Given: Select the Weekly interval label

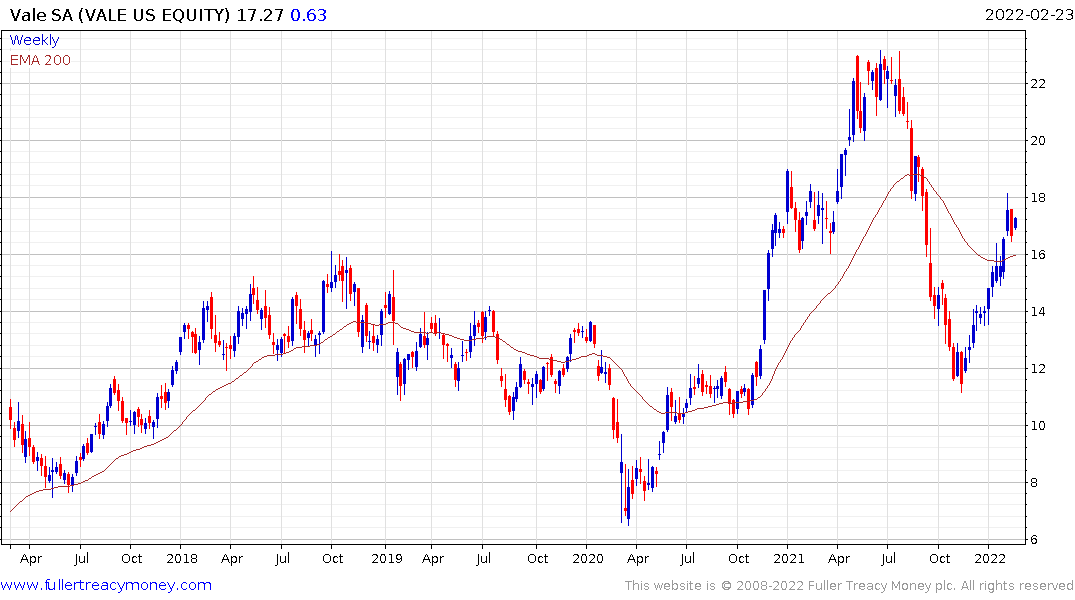Looking at the screenshot, I should pyautogui.click(x=34, y=40).
